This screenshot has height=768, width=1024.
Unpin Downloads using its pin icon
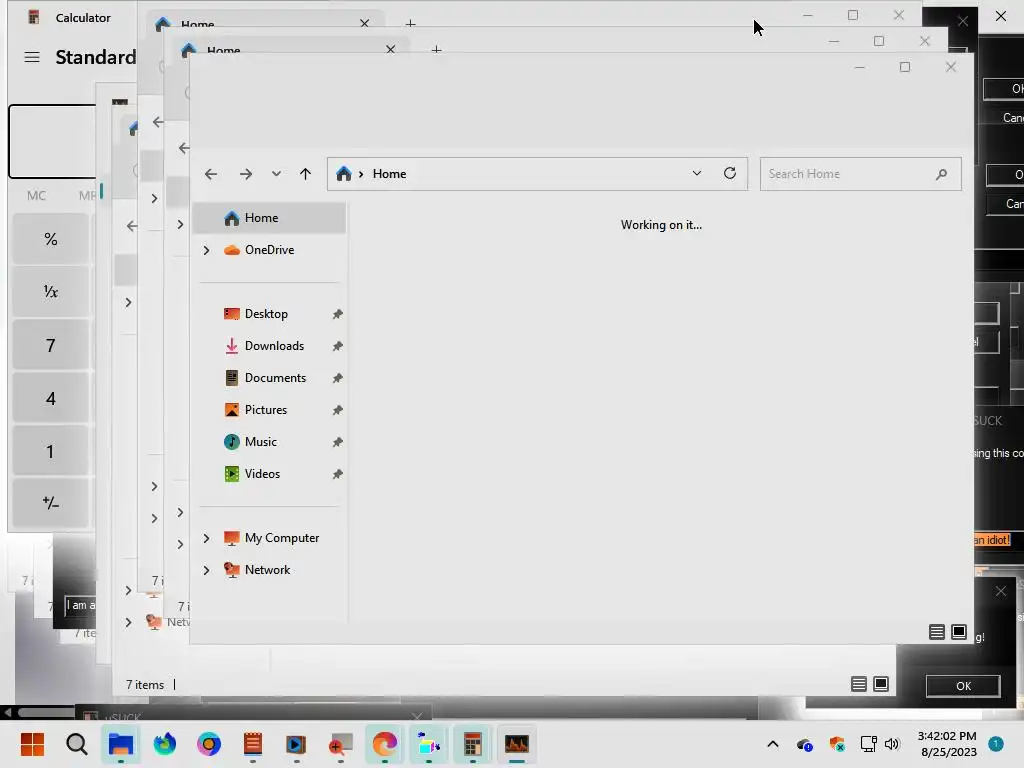(x=338, y=346)
